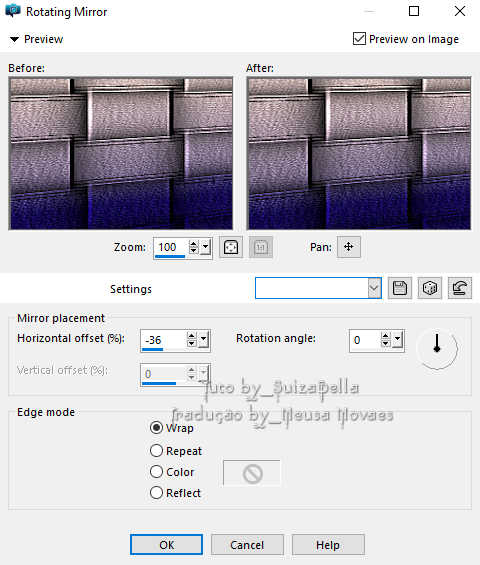Click the rotation angle dial control

pyautogui.click(x=437, y=348)
